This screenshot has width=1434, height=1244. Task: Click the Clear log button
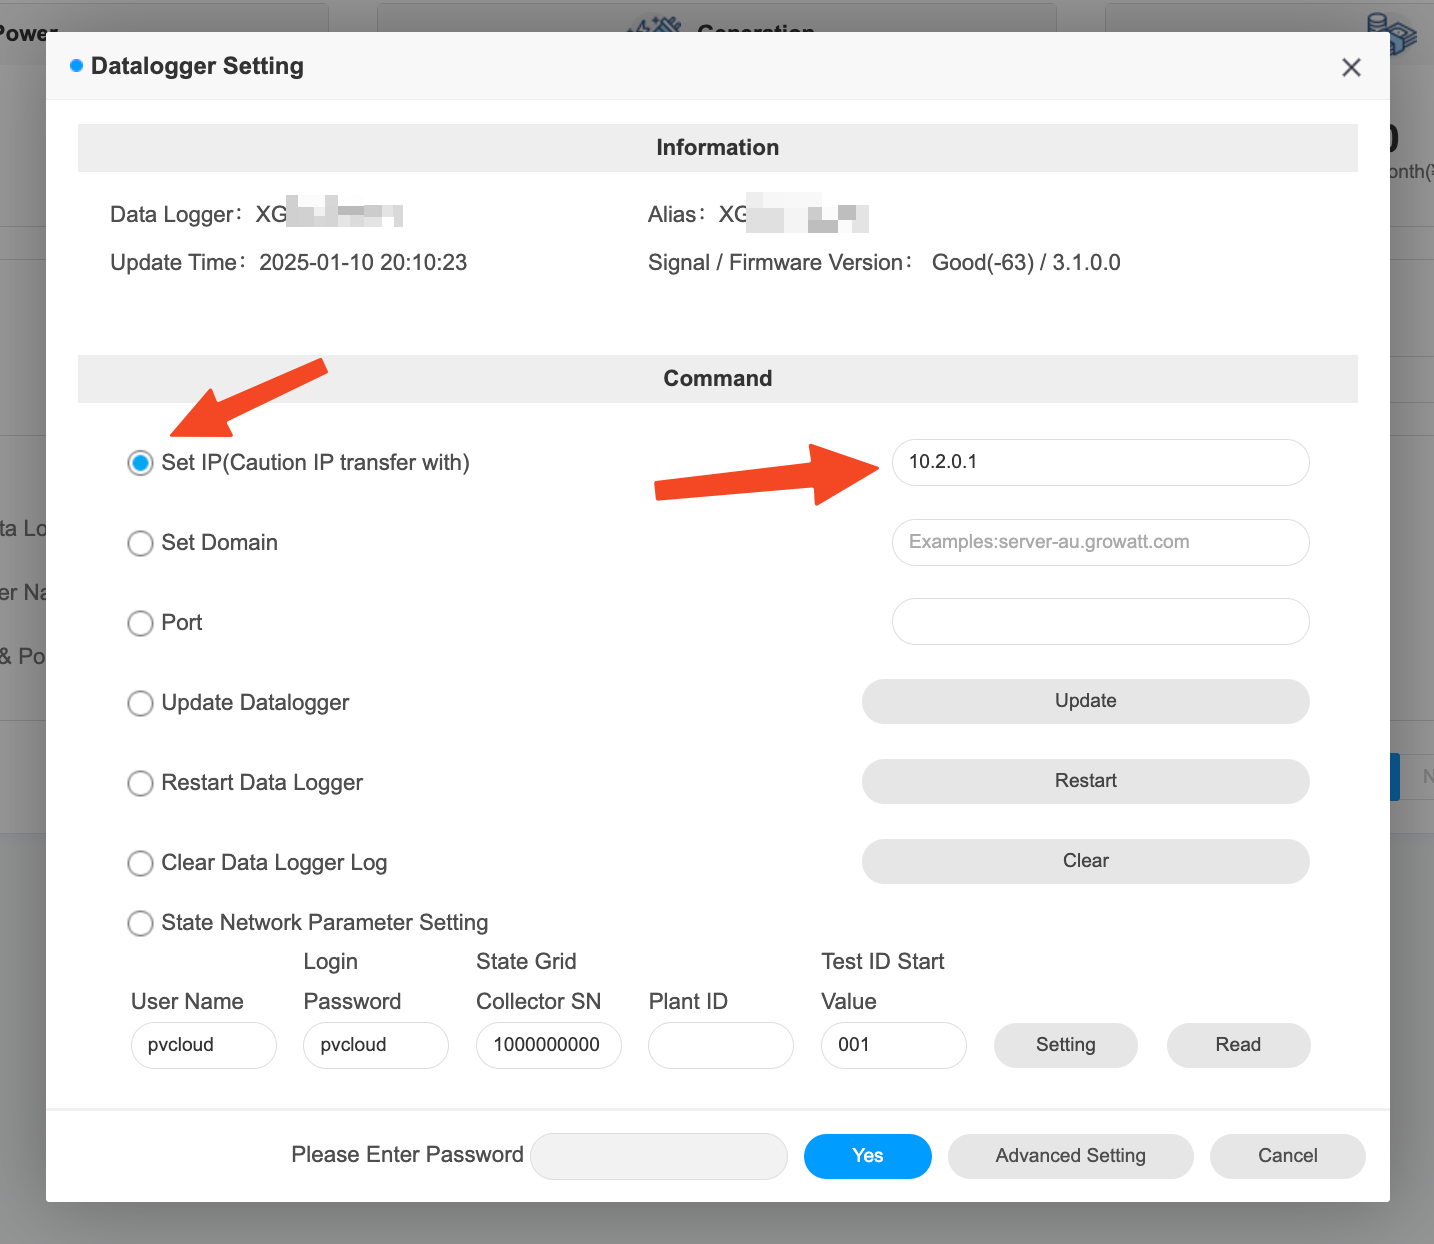[1085, 861]
